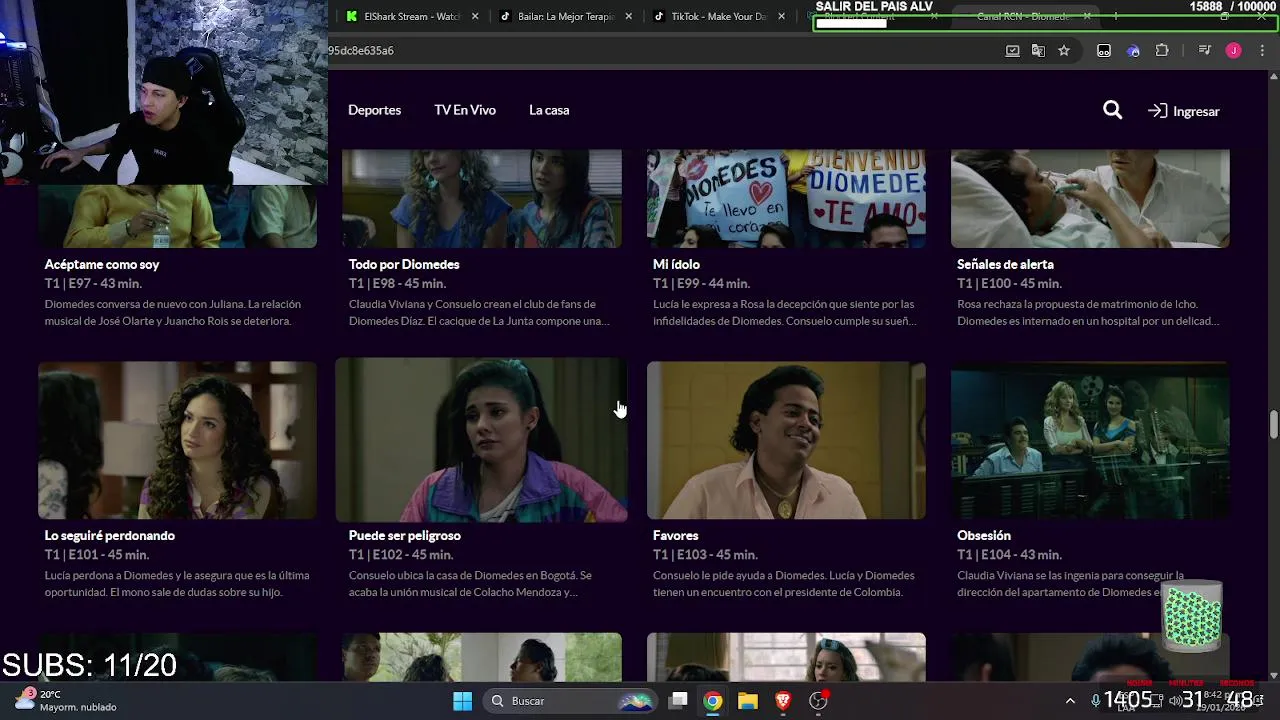
Task: Click description starting 'Consuelo ubica la casa'
Action: (470, 584)
